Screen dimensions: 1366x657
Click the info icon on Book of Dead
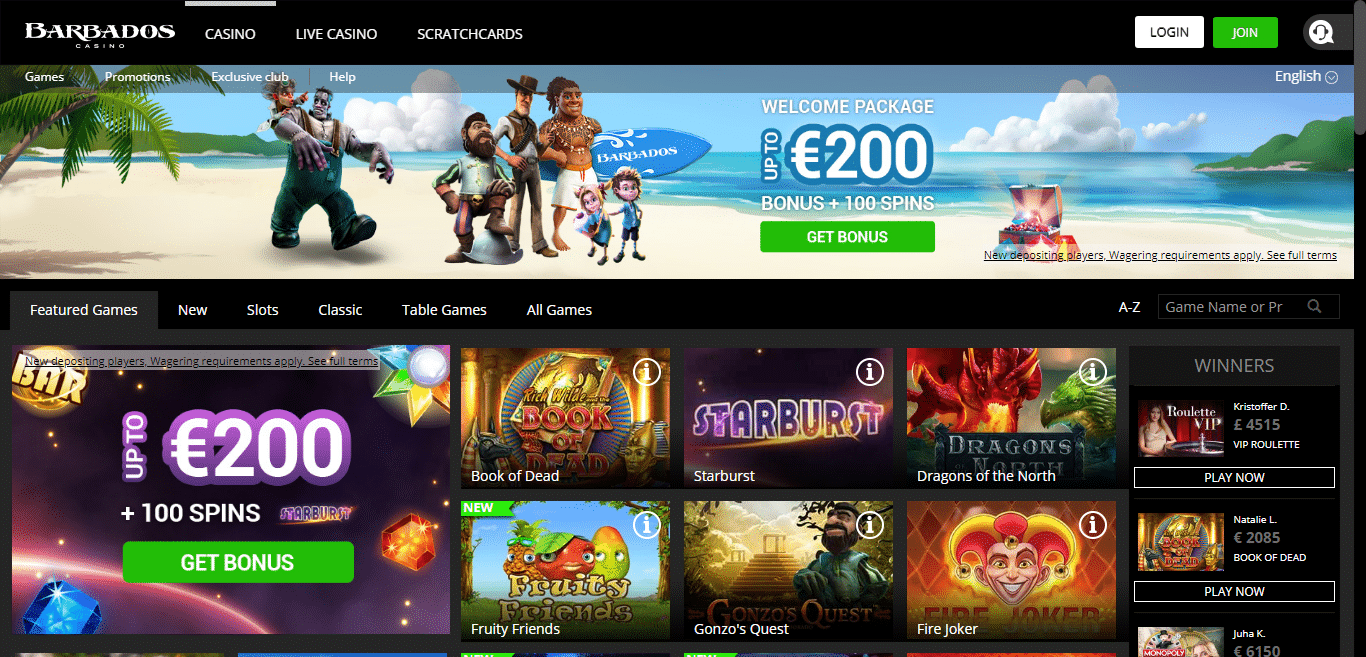647,372
